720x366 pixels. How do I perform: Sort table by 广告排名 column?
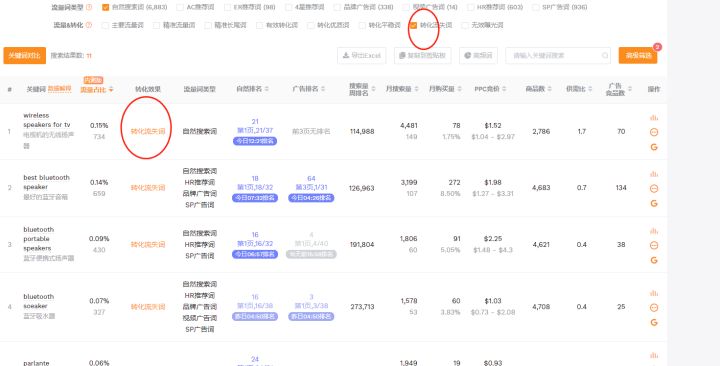tap(323, 89)
